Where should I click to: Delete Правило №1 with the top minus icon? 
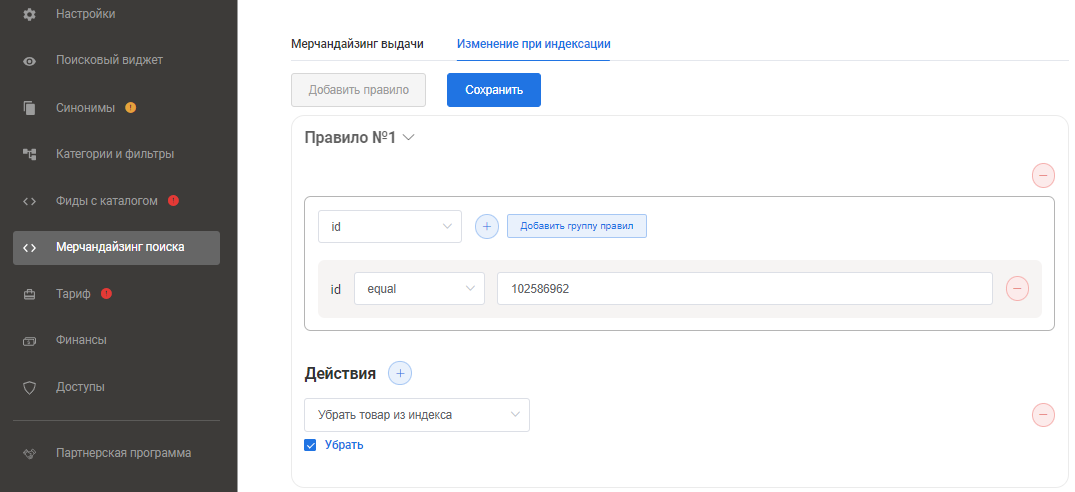(x=1043, y=176)
